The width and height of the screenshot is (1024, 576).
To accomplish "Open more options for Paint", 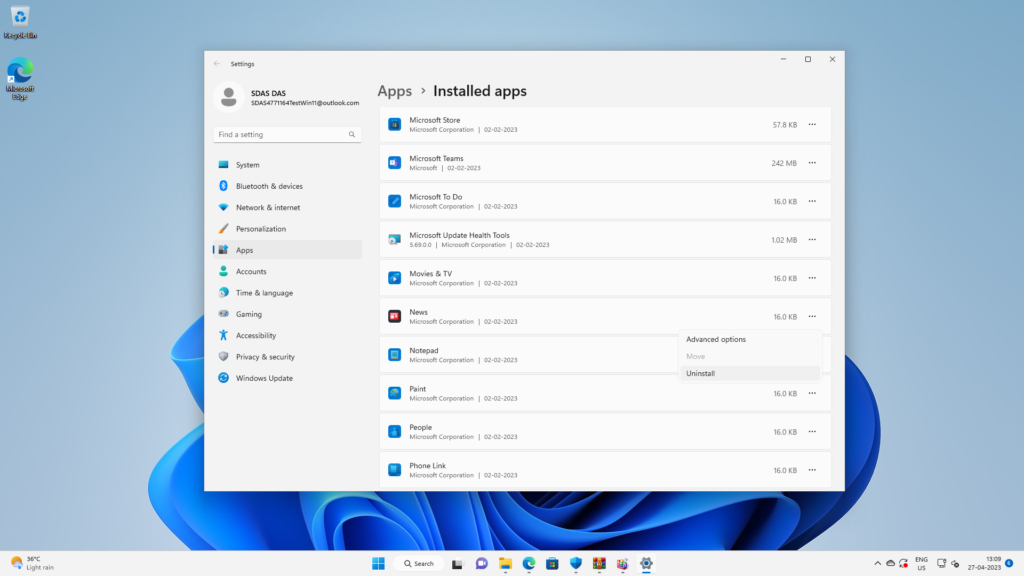I will point(812,393).
